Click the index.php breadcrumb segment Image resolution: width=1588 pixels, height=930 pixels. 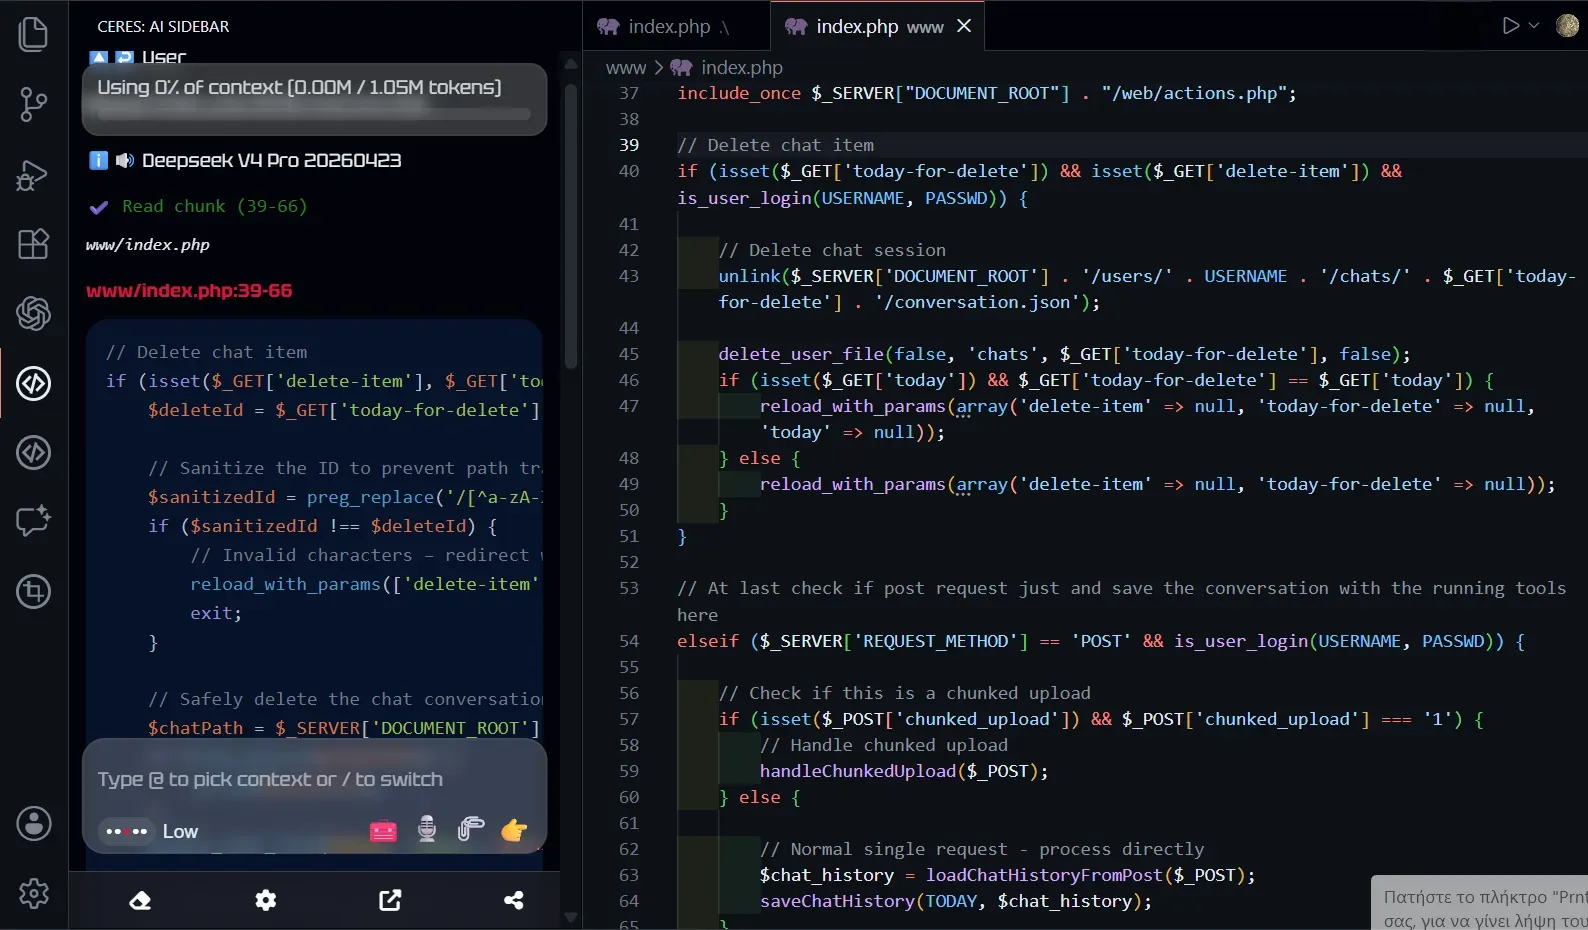[741, 68]
